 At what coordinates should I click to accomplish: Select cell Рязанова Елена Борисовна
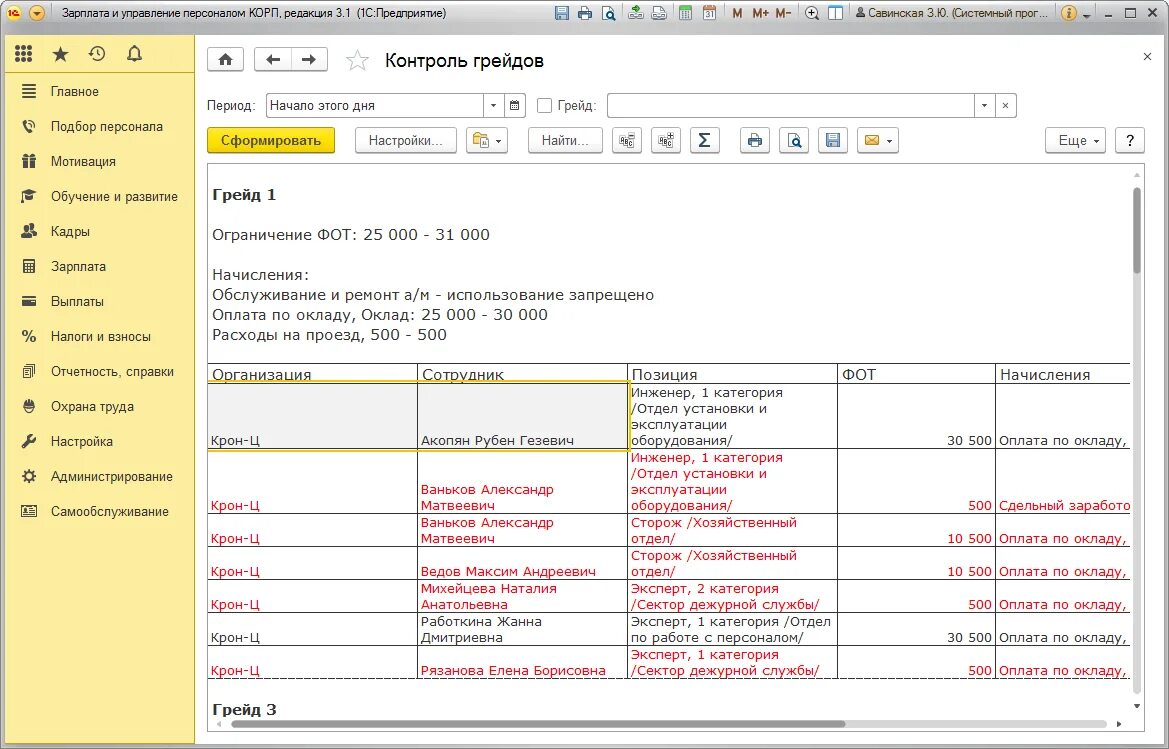522,662
